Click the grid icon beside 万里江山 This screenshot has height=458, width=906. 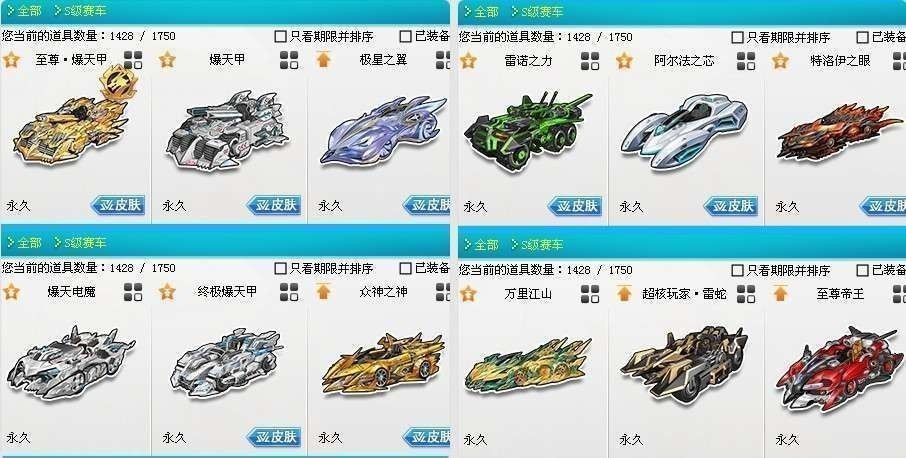(x=590, y=293)
